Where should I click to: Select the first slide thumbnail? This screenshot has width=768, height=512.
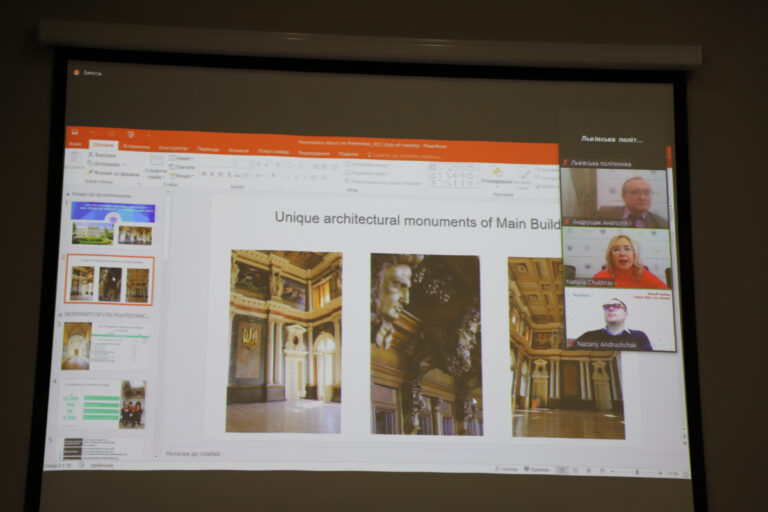[112, 223]
